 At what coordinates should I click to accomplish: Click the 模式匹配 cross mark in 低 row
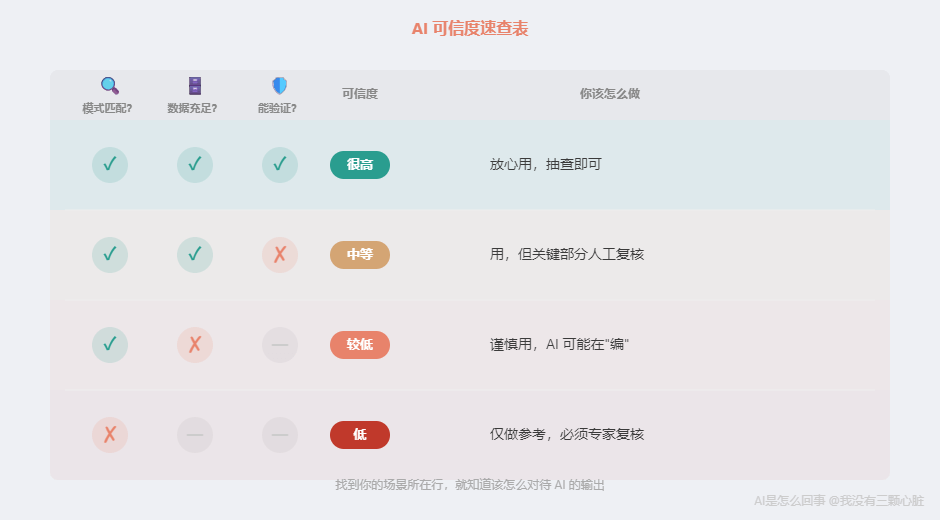[x=110, y=435]
